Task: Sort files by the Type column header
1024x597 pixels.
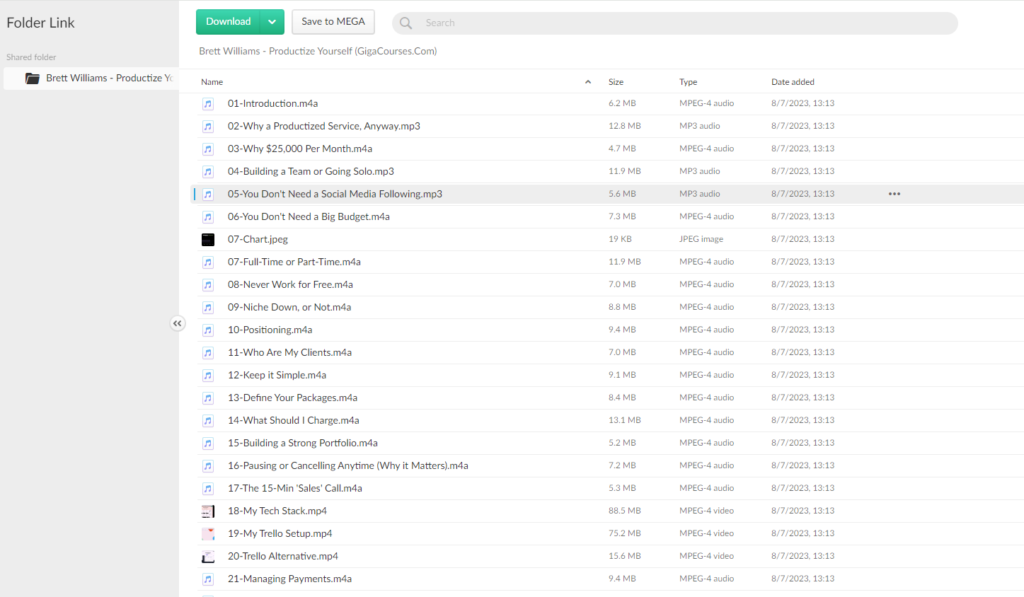Action: (x=688, y=82)
